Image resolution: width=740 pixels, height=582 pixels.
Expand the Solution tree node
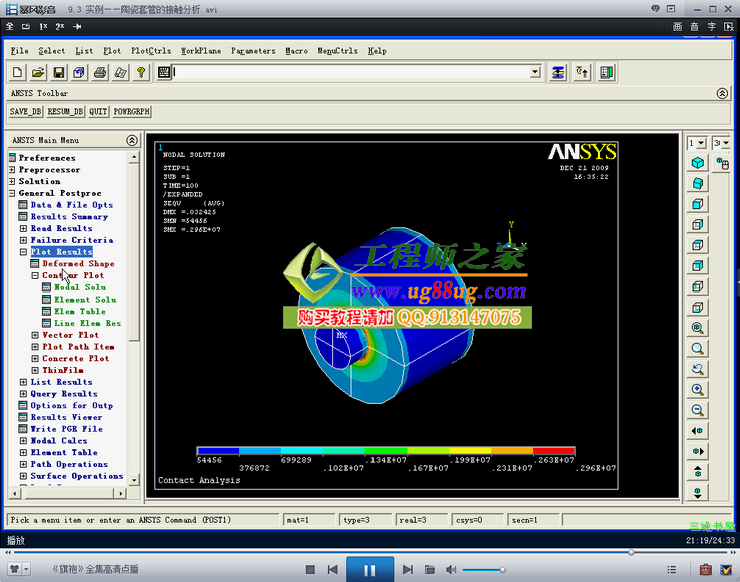[x=12, y=181]
